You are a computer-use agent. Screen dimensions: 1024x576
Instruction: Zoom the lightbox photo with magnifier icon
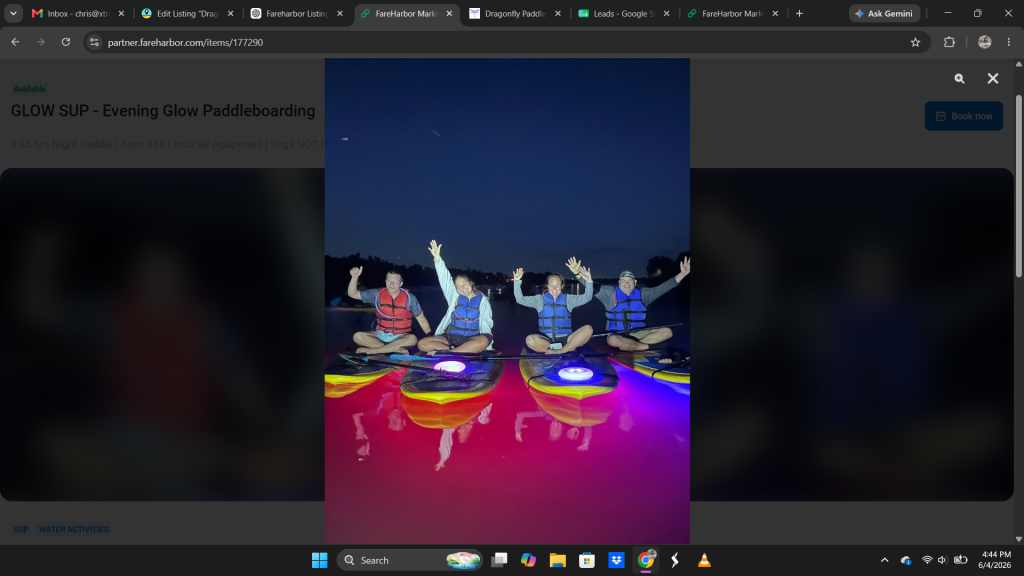click(x=959, y=78)
